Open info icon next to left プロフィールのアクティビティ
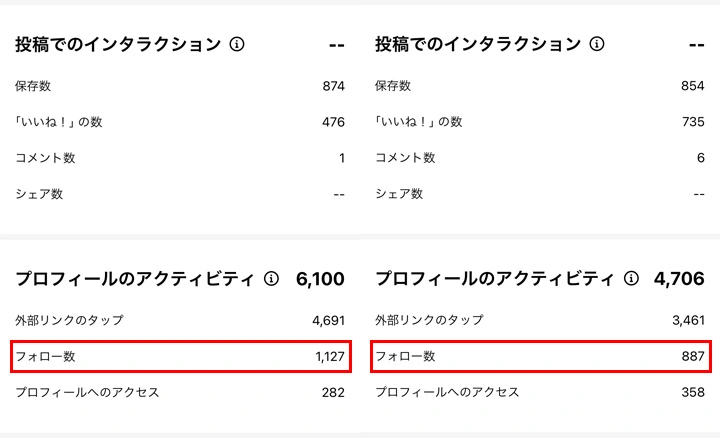Screen dimensions: 720x438 (271, 279)
